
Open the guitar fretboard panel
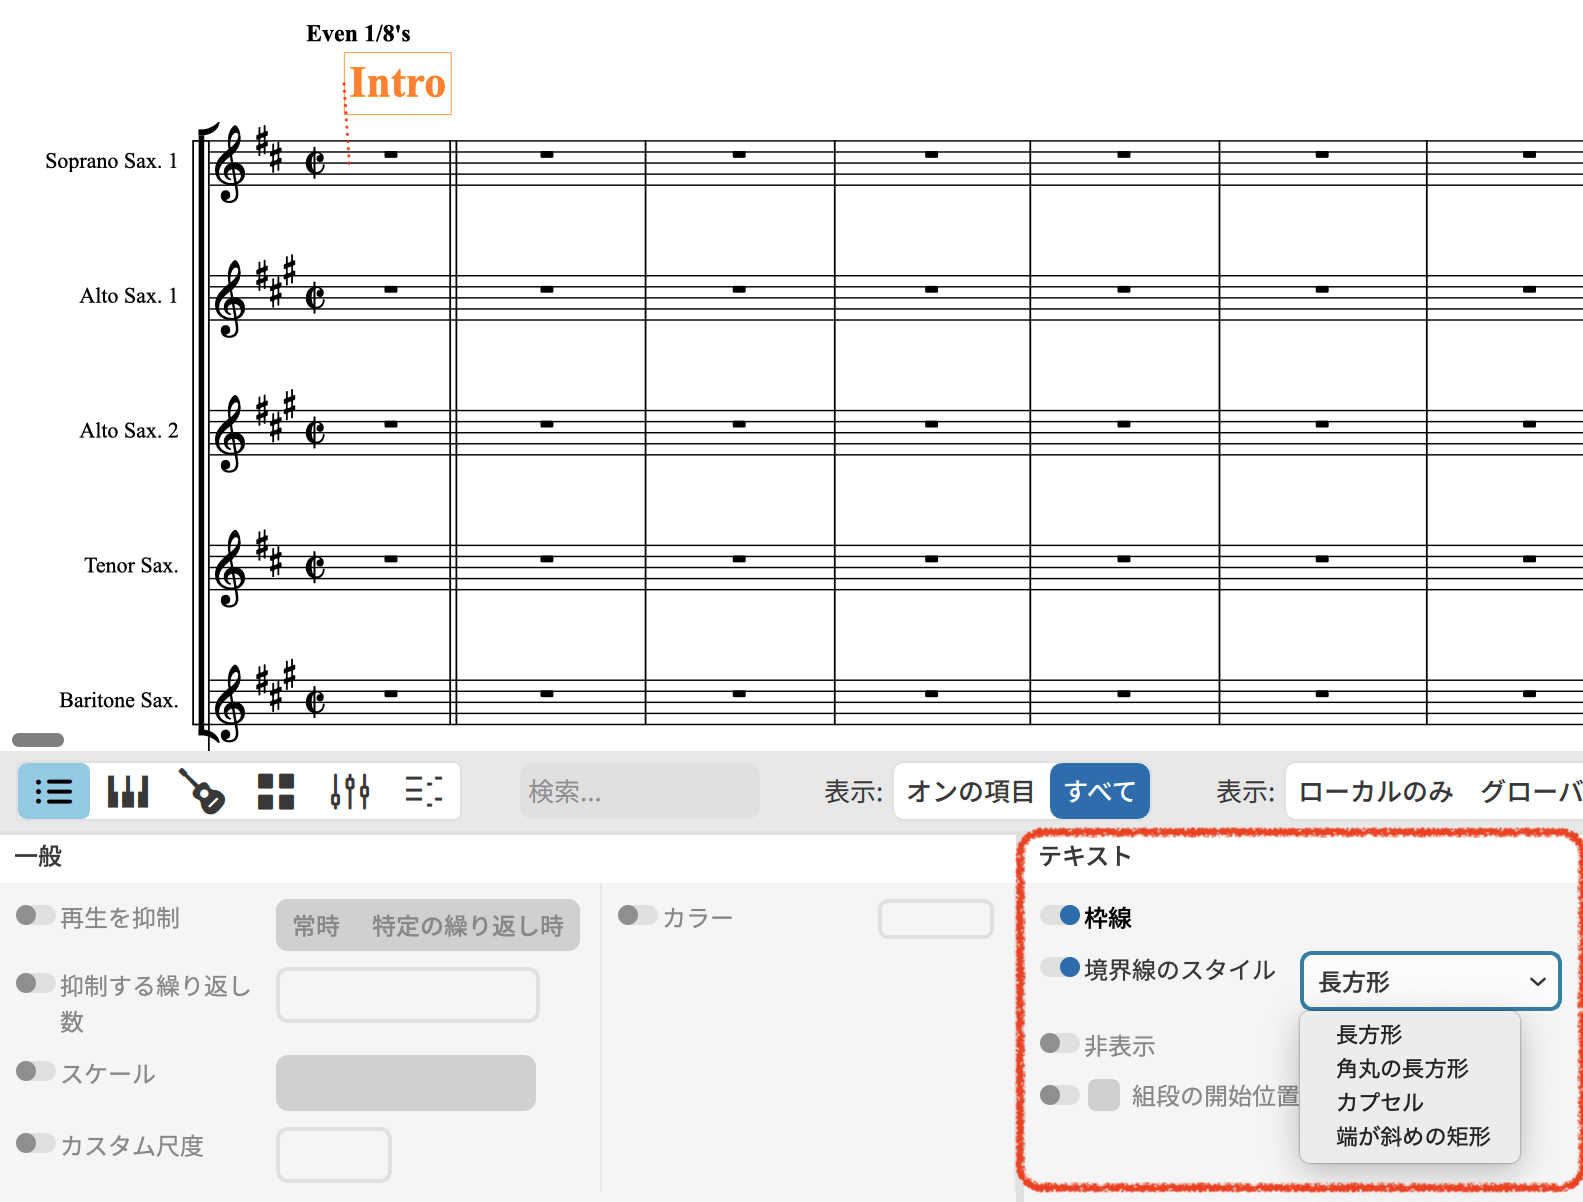point(202,791)
